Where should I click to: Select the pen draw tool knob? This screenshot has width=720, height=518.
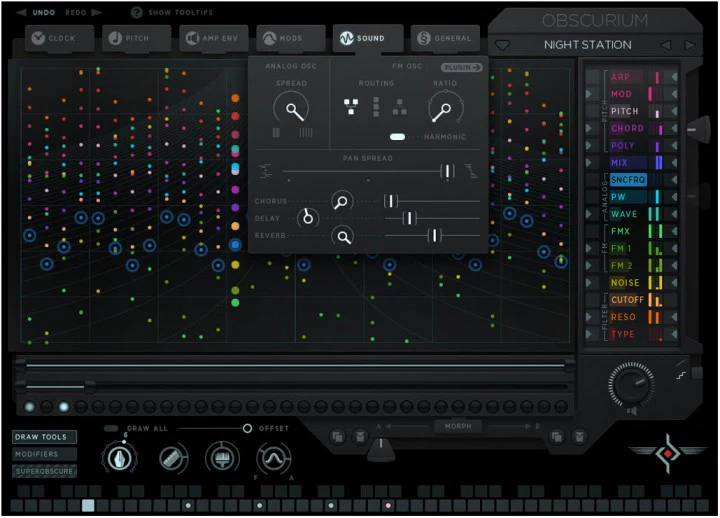tap(119, 458)
